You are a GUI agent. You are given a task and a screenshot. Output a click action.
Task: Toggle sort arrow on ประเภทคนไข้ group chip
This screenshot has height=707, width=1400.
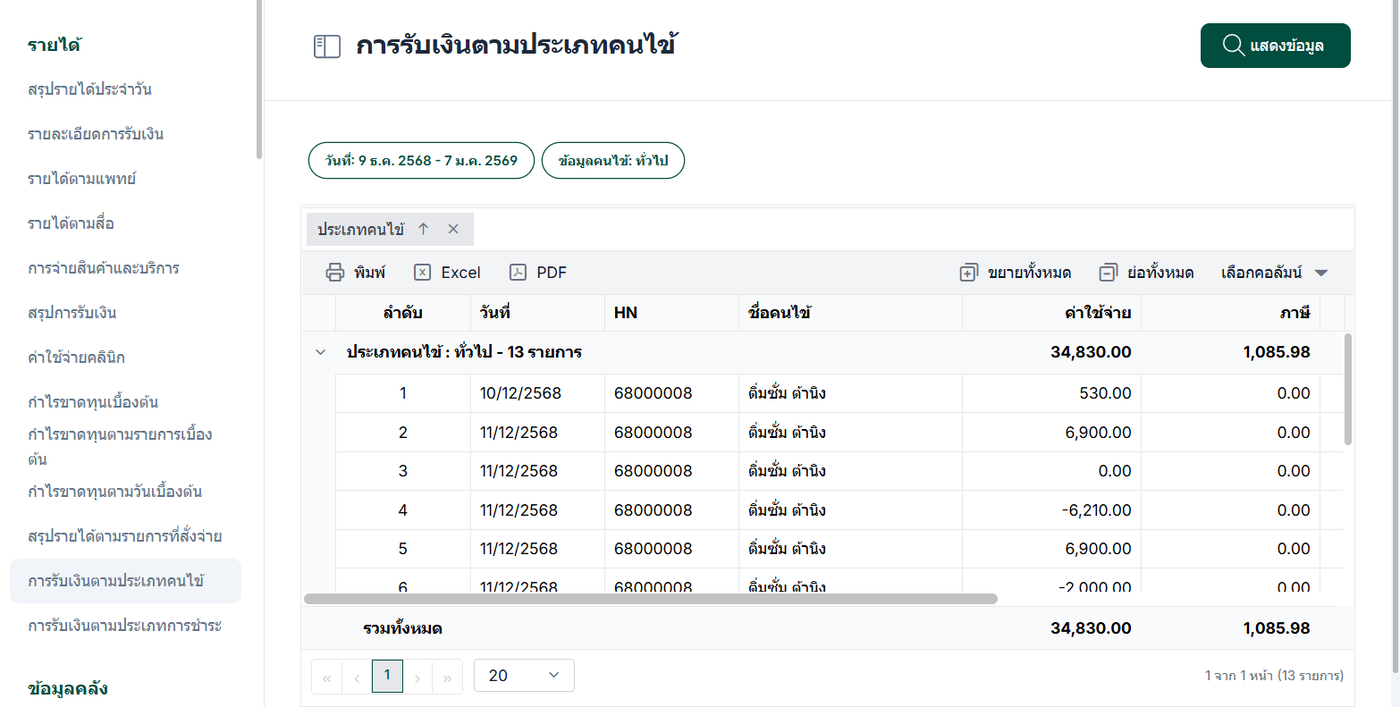coord(423,229)
